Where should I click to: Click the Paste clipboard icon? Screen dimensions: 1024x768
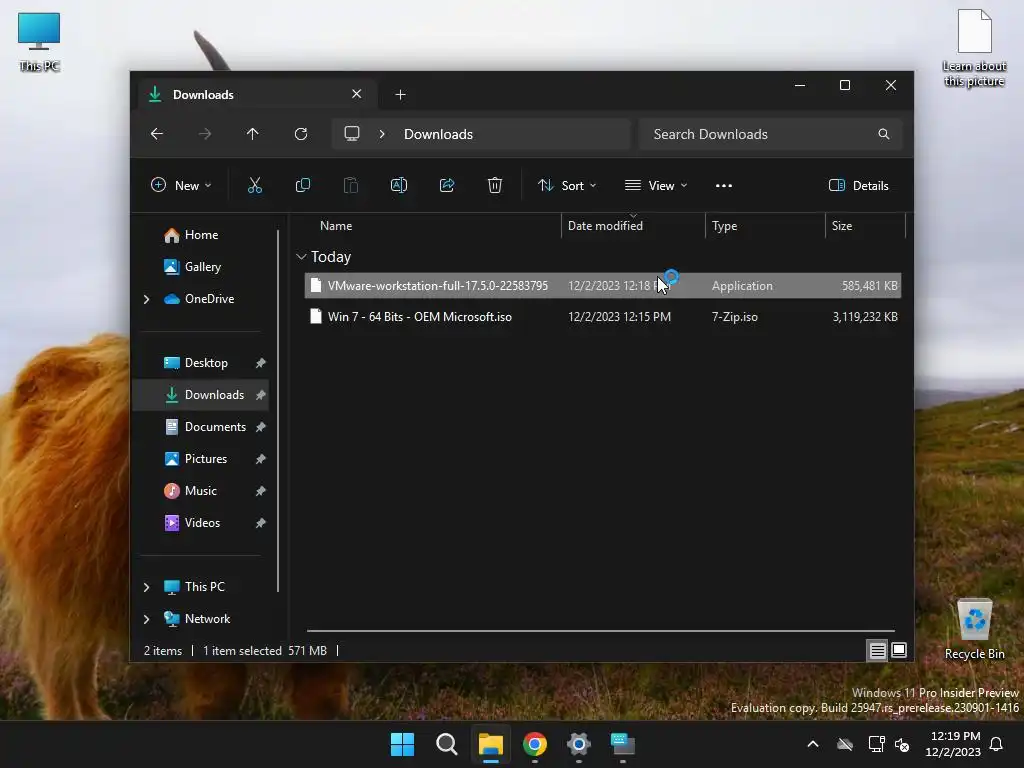(351, 185)
